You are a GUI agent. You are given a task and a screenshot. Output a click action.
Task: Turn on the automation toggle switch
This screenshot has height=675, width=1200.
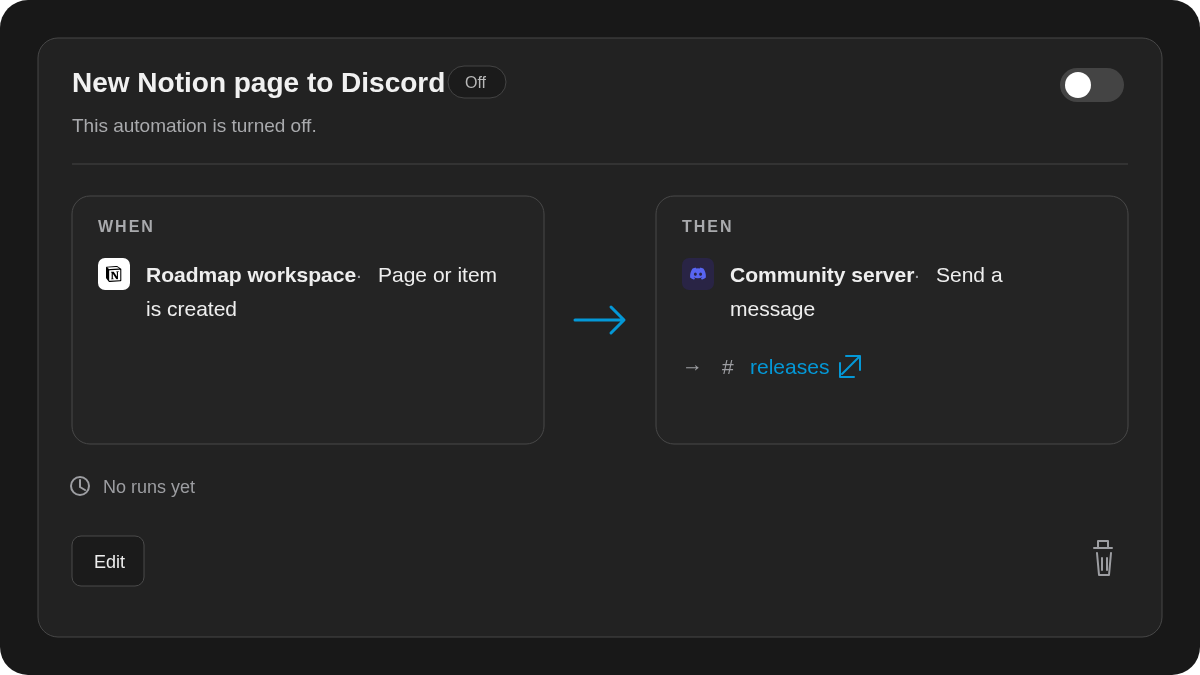pos(1092,85)
